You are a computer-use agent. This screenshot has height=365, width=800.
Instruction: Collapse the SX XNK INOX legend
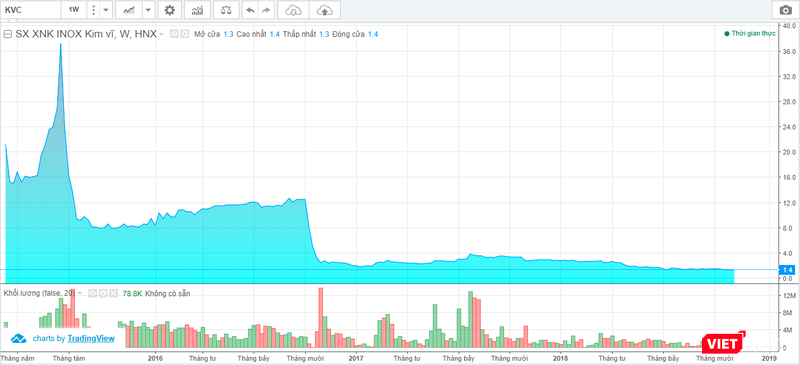[8, 34]
